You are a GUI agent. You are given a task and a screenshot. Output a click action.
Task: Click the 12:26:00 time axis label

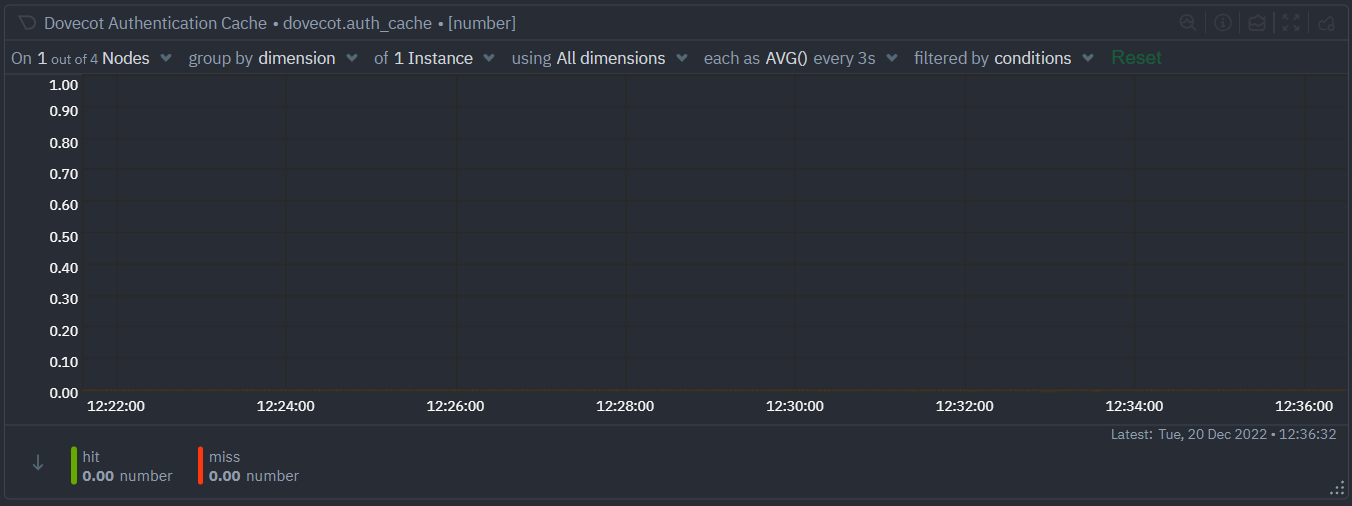click(x=455, y=406)
